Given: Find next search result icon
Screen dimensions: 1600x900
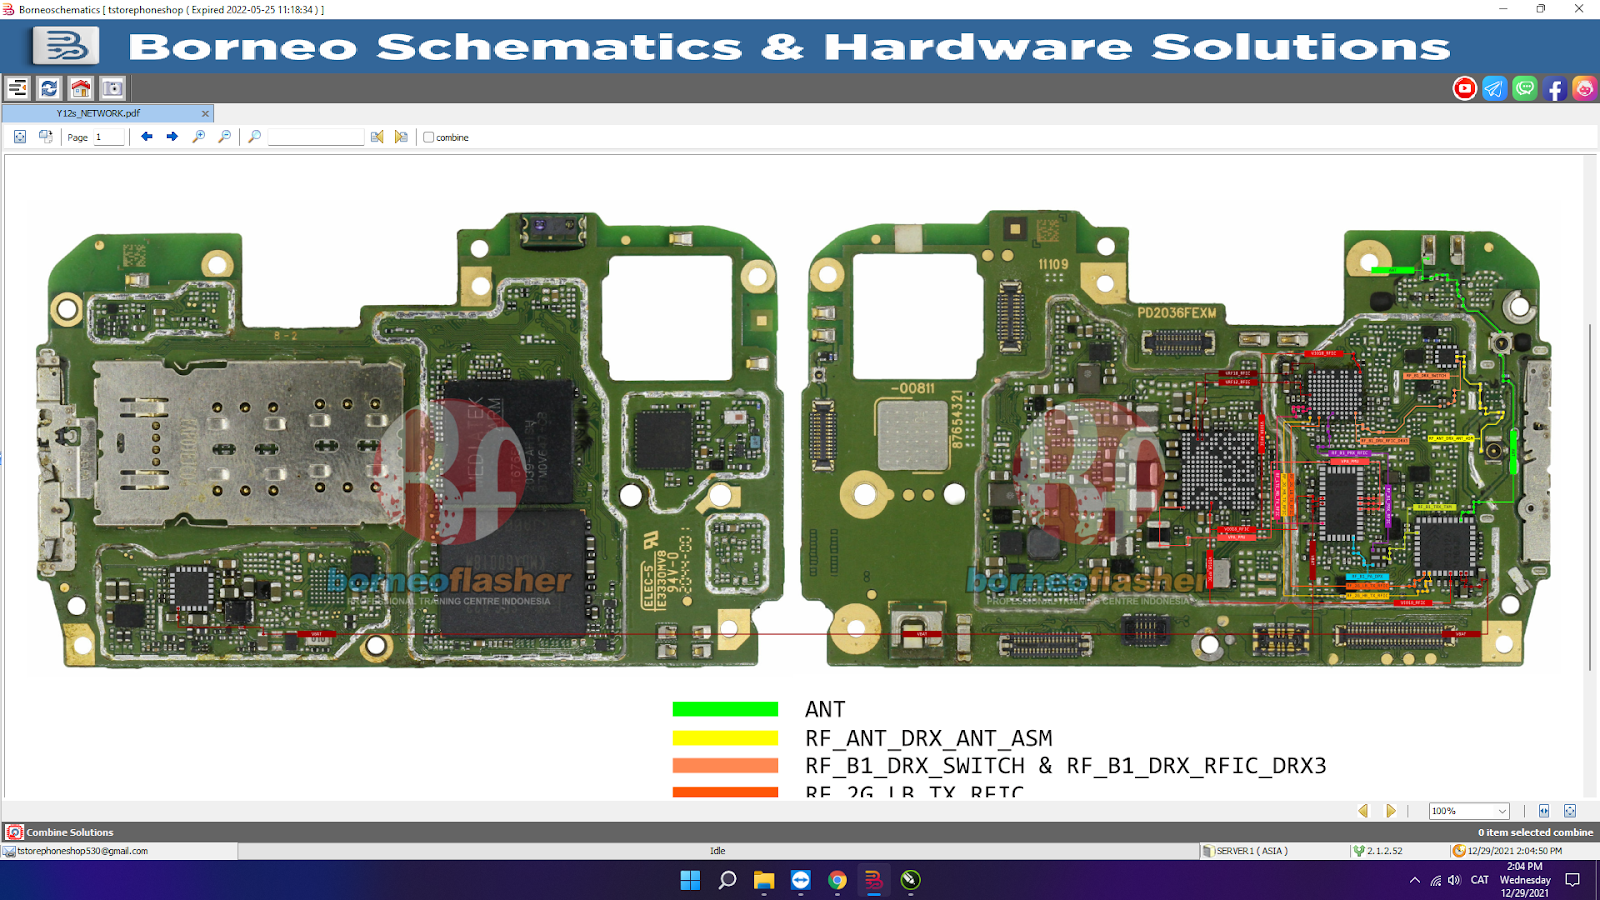Looking at the screenshot, I should (401, 137).
